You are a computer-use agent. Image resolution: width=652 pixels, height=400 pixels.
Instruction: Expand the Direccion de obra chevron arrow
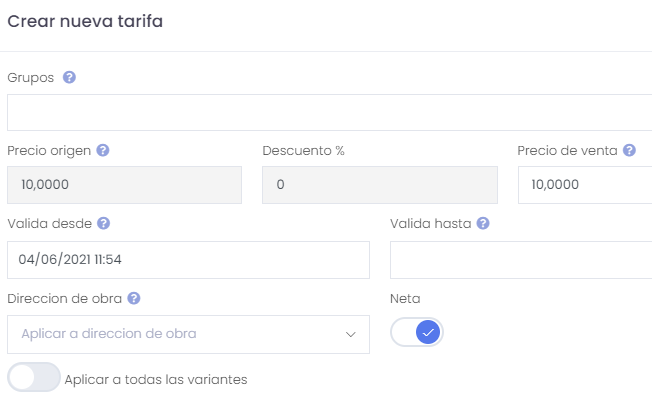351,334
